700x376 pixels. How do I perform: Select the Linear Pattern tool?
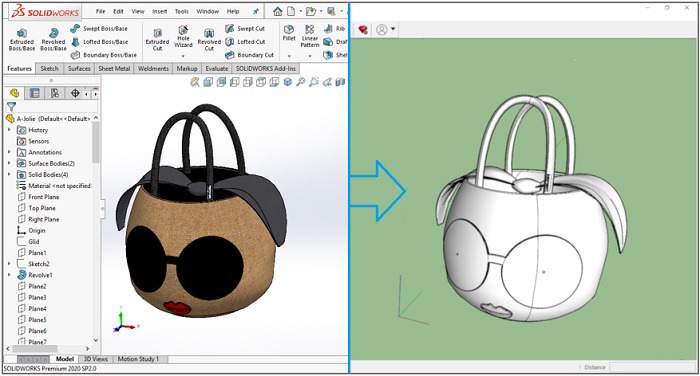click(x=309, y=36)
